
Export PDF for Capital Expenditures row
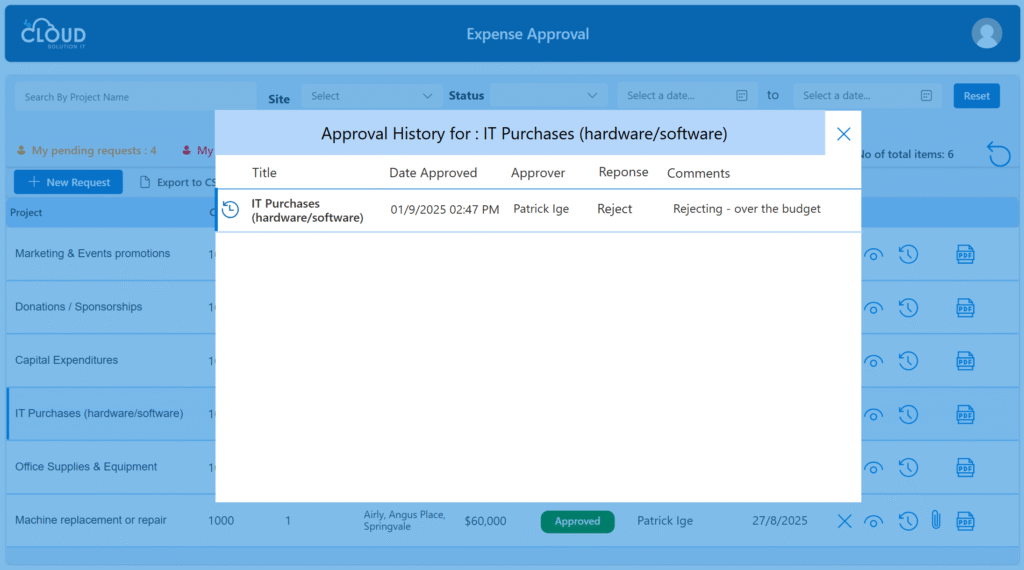tap(965, 361)
